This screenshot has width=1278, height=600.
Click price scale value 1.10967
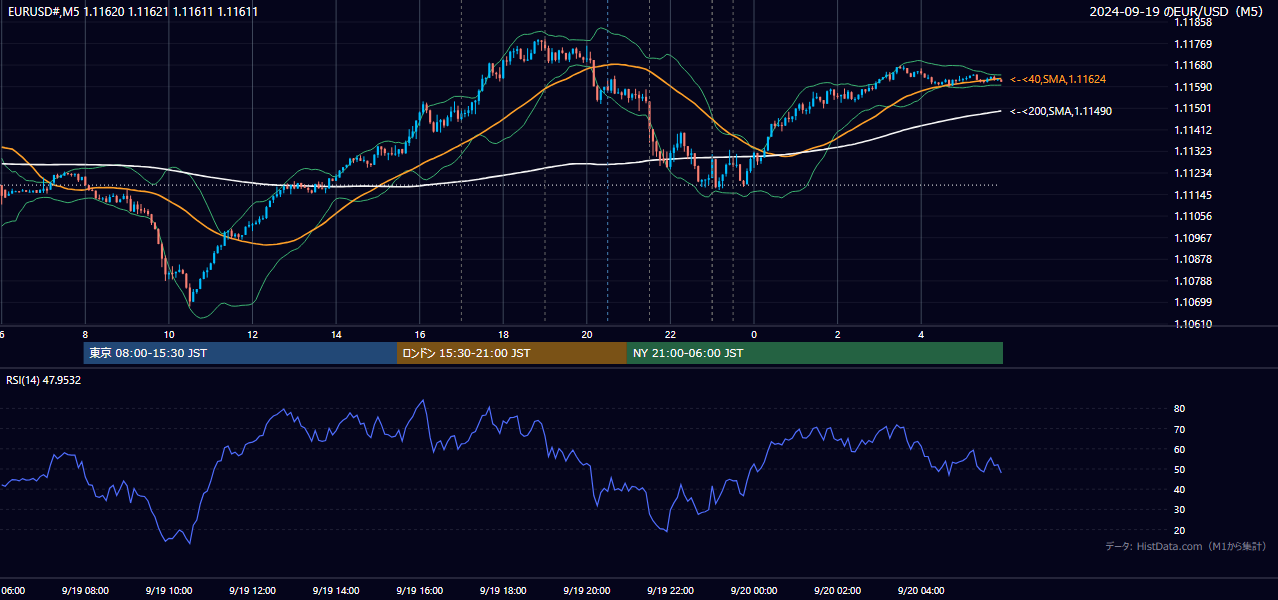(1193, 238)
